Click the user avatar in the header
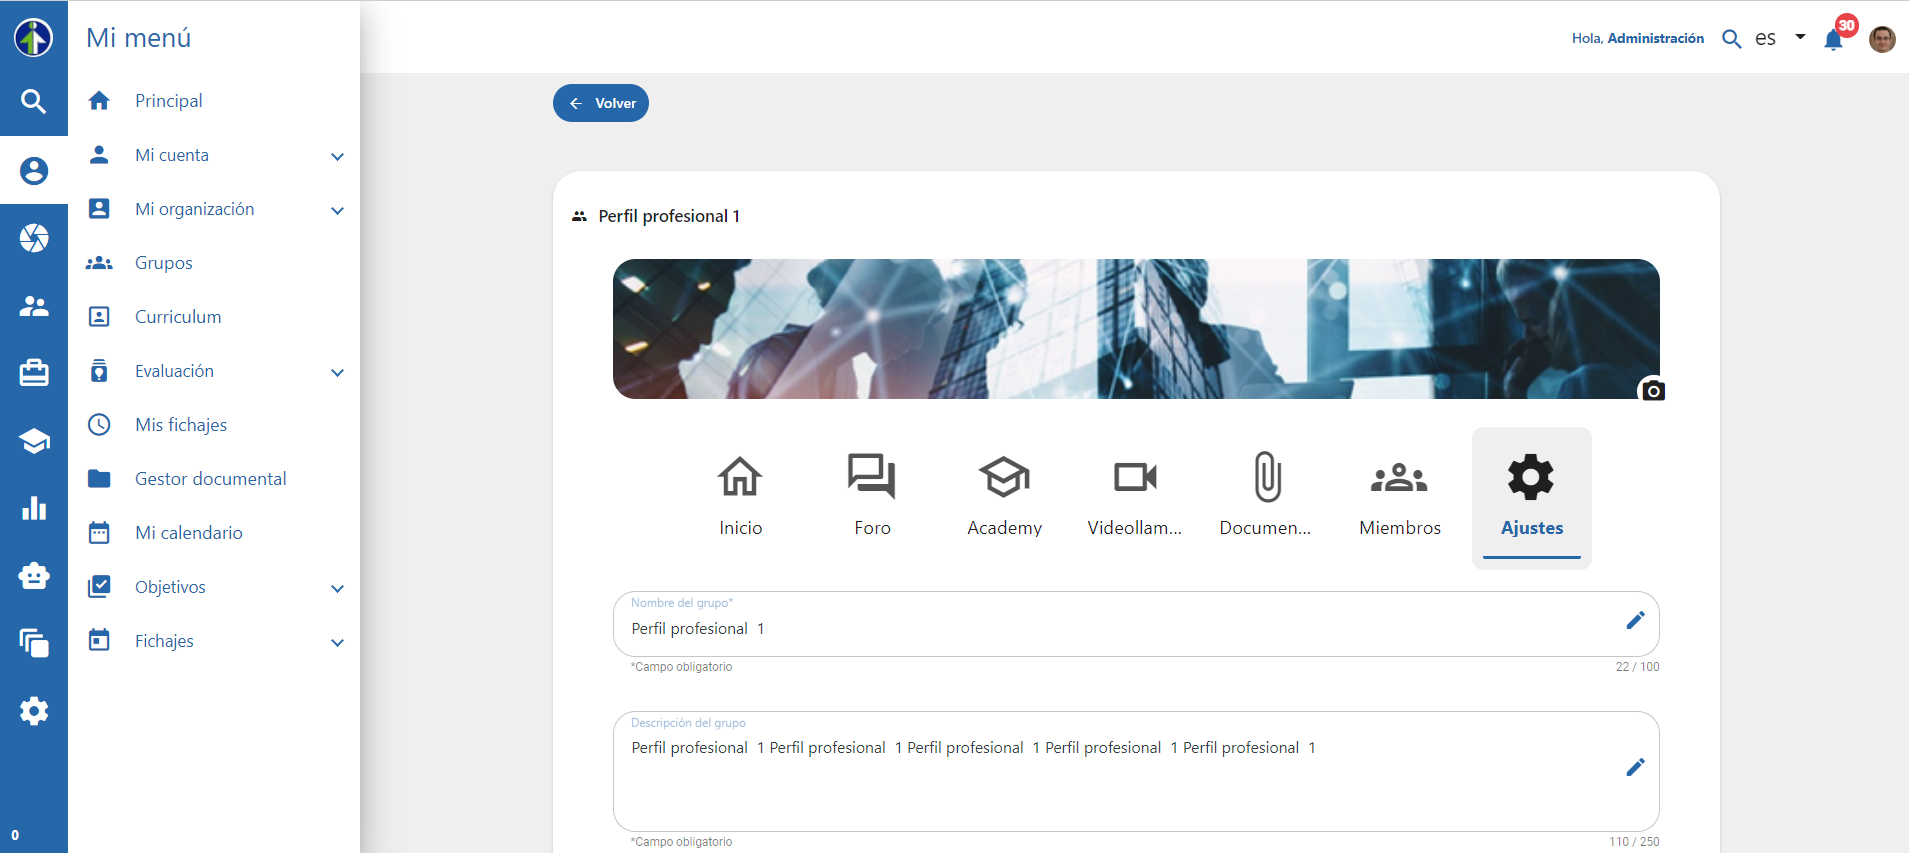This screenshot has width=1909, height=853. [1882, 39]
